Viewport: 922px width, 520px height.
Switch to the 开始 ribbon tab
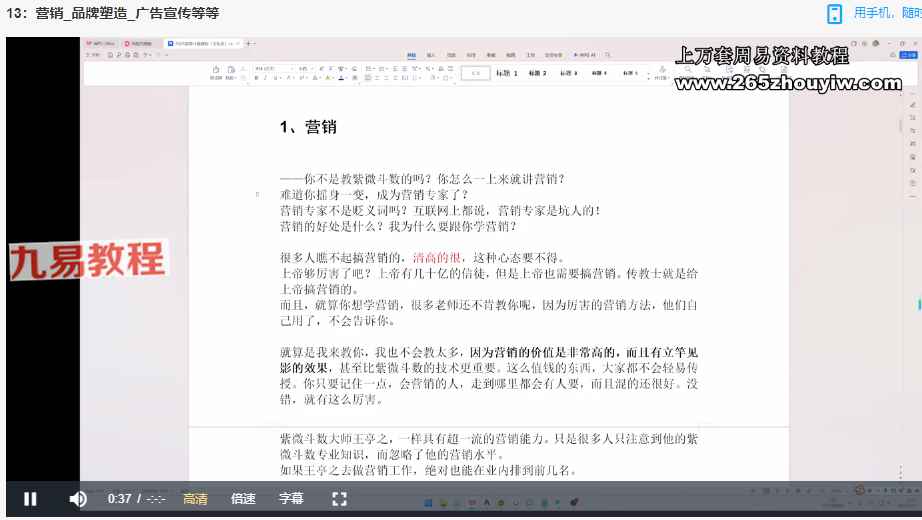pyautogui.click(x=412, y=55)
